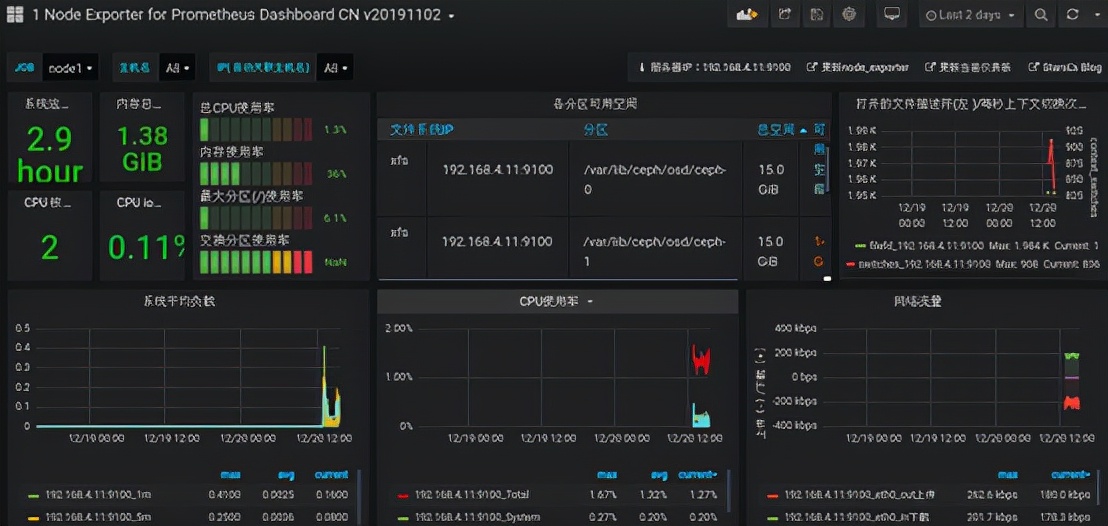Click the total CPU usage bar gauge
This screenshot has height=526, width=1108.
point(256,129)
